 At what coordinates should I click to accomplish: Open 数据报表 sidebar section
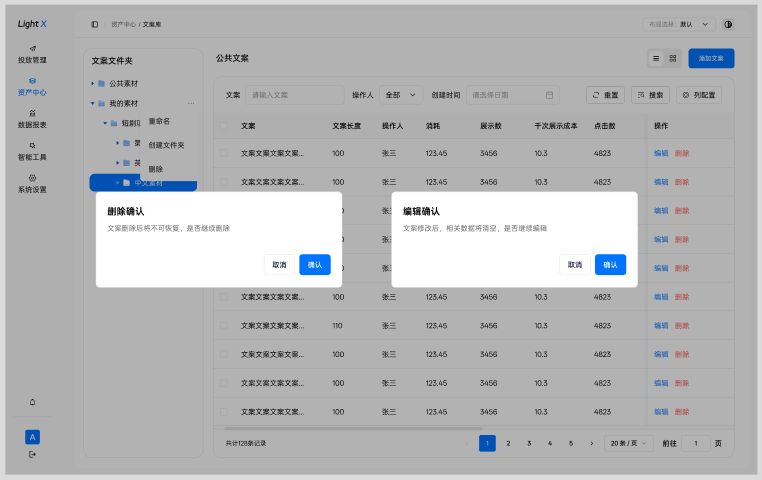point(32,120)
